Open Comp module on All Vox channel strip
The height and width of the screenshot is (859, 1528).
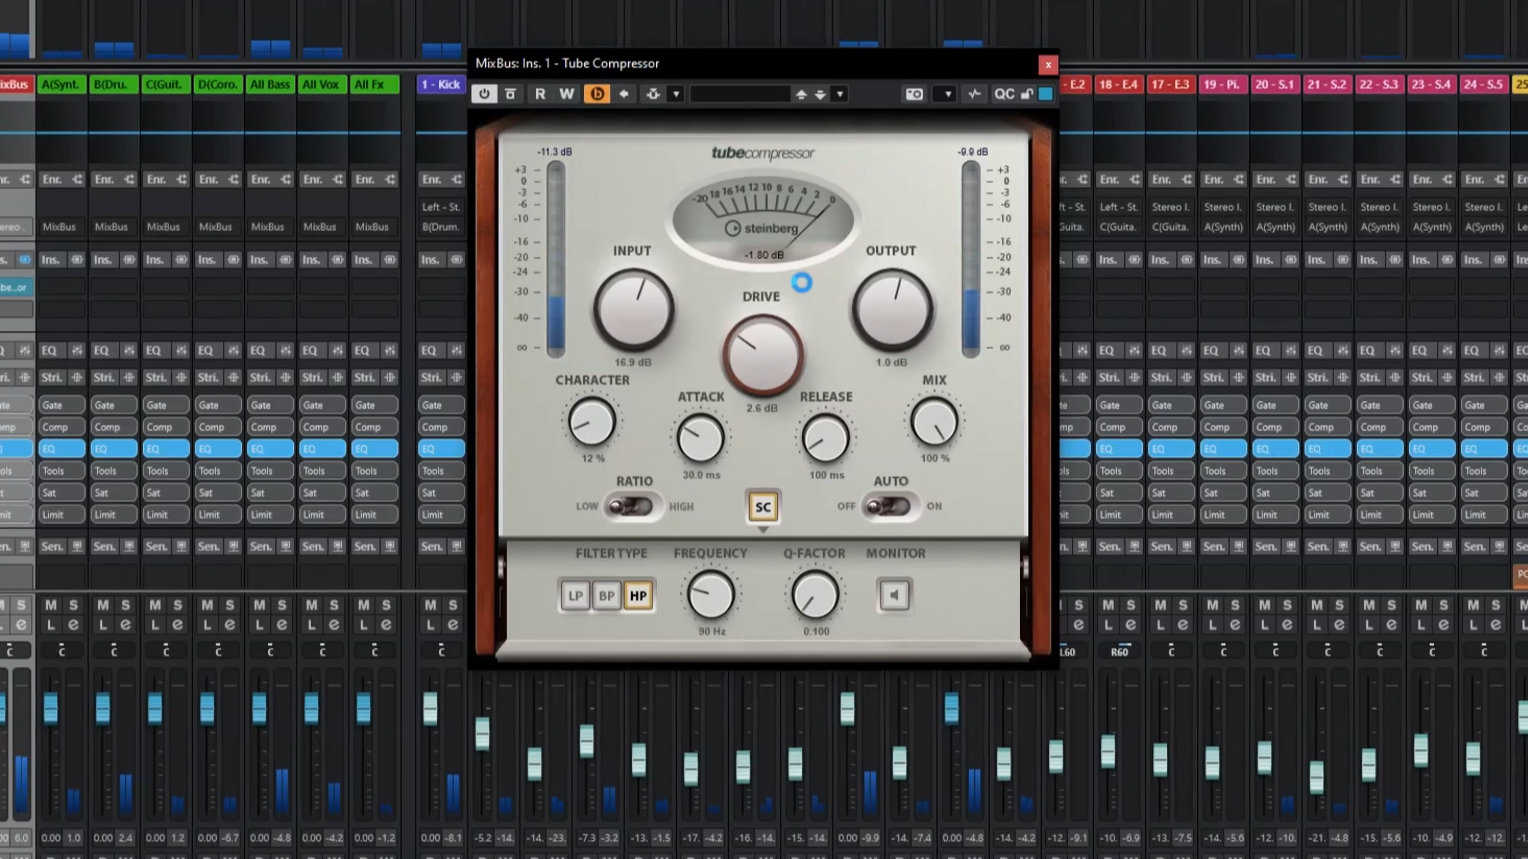[x=322, y=427]
